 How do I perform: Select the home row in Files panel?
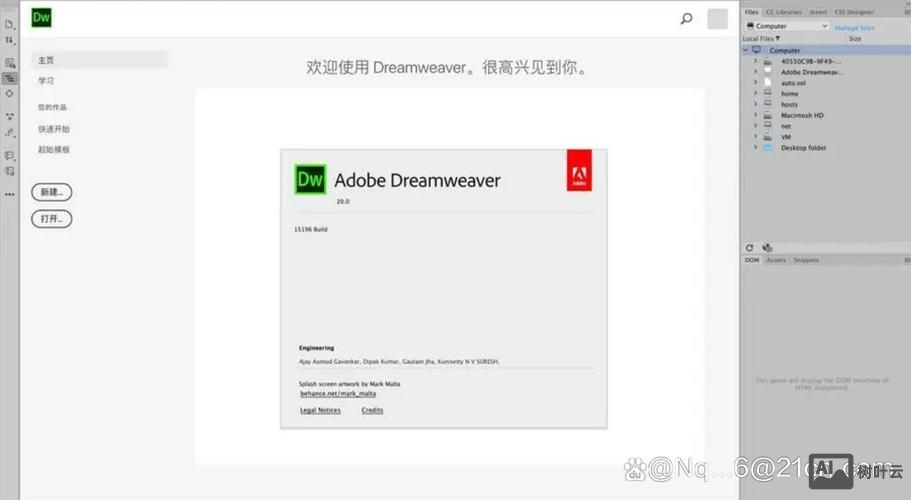coord(826,93)
